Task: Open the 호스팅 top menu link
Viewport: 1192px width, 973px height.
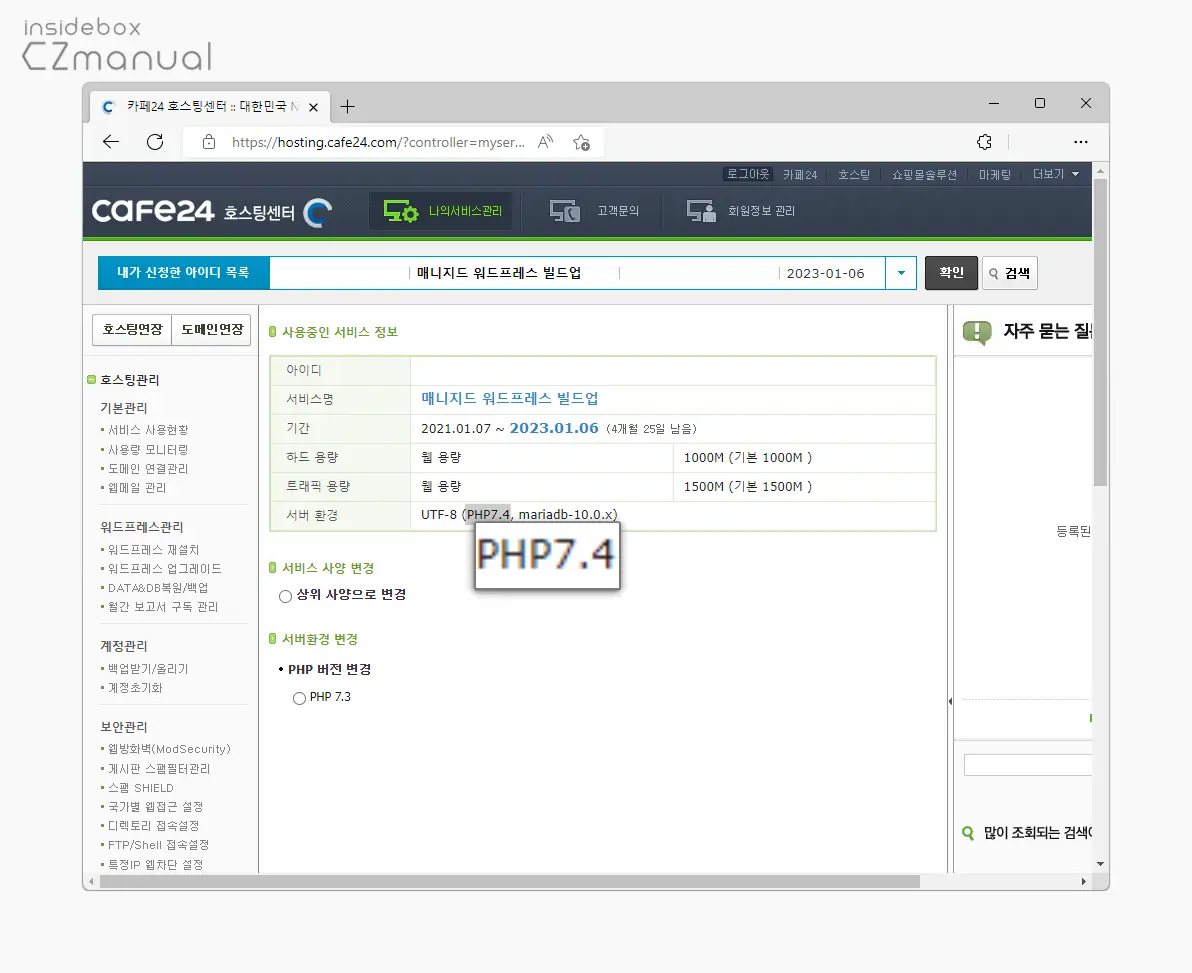Action: [854, 175]
